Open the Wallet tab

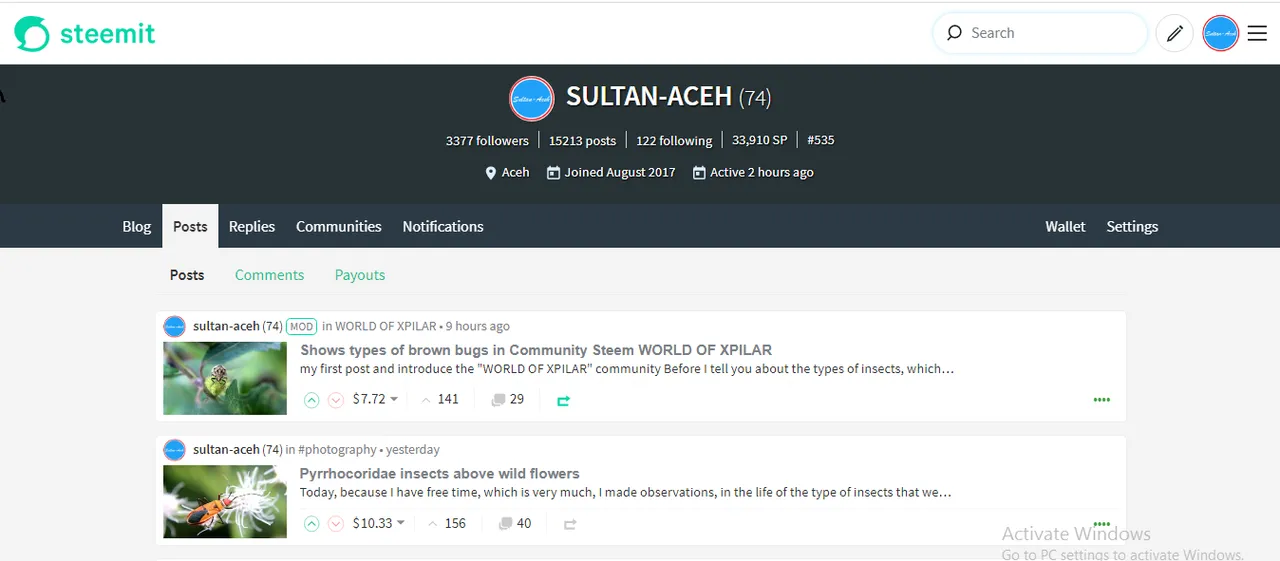click(x=1065, y=227)
